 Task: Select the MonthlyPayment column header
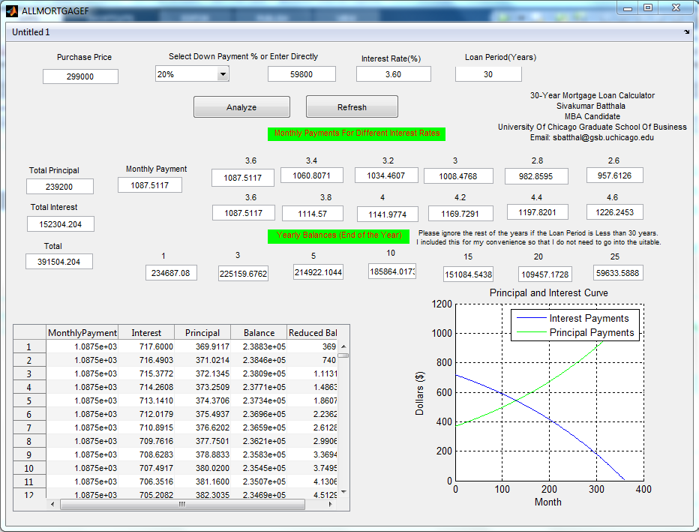pos(82,332)
